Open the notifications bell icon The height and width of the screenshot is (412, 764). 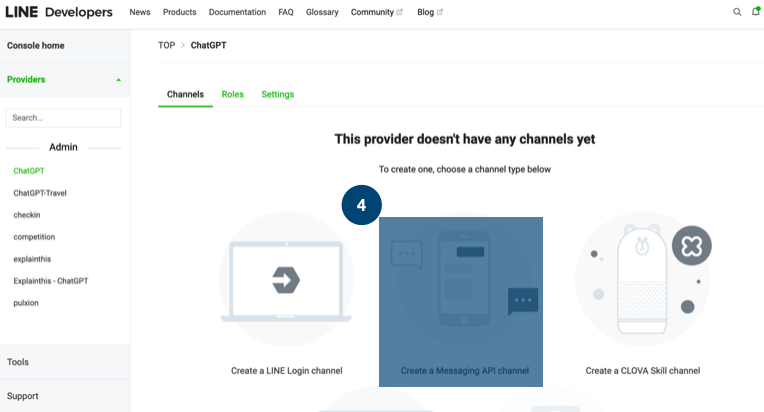756,11
